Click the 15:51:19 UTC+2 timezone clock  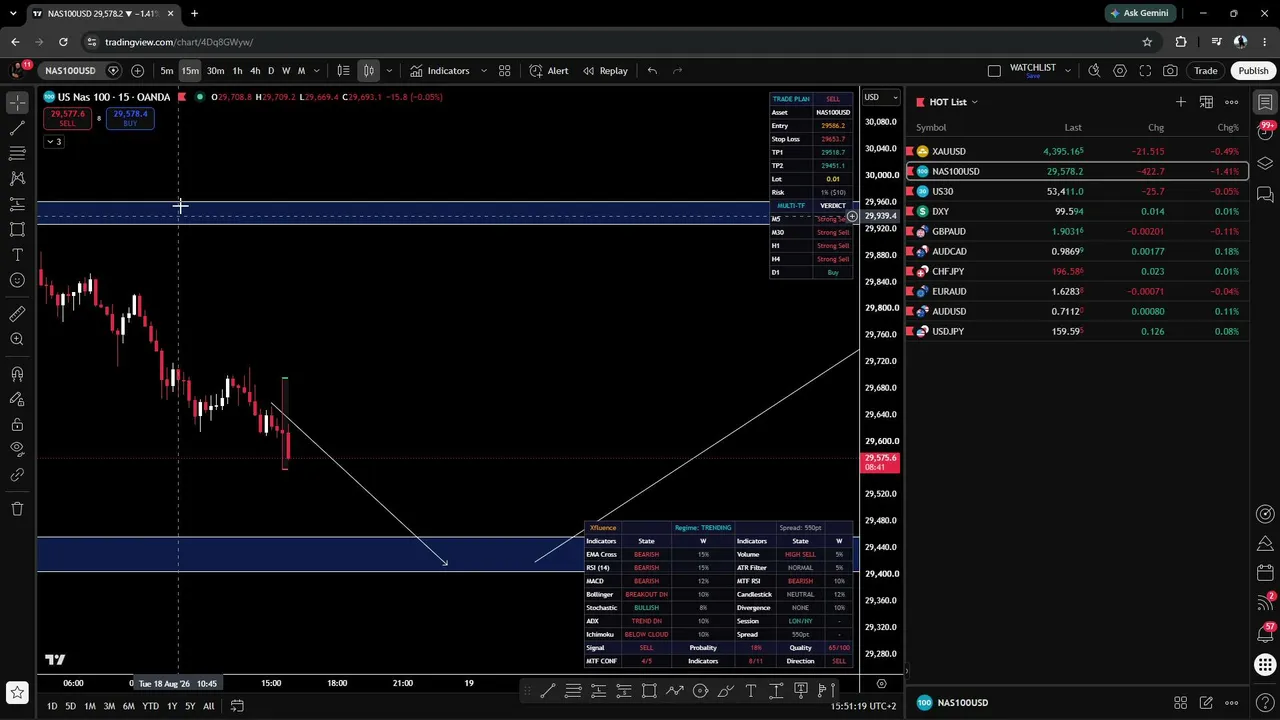click(x=864, y=706)
